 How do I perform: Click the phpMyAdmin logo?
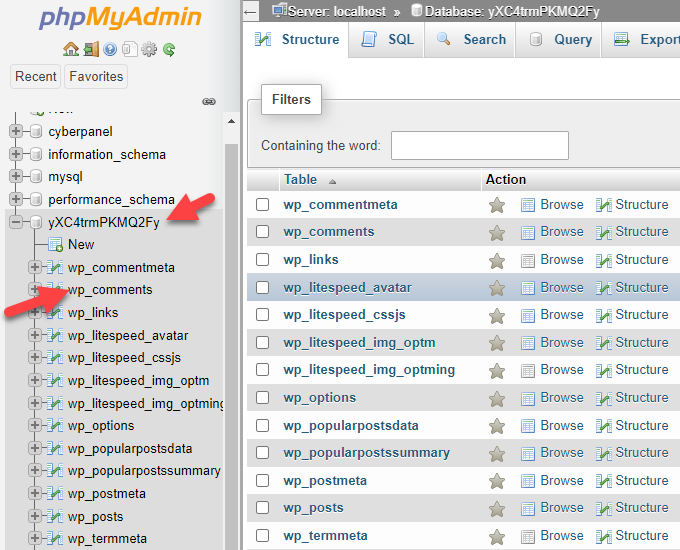tap(120, 18)
